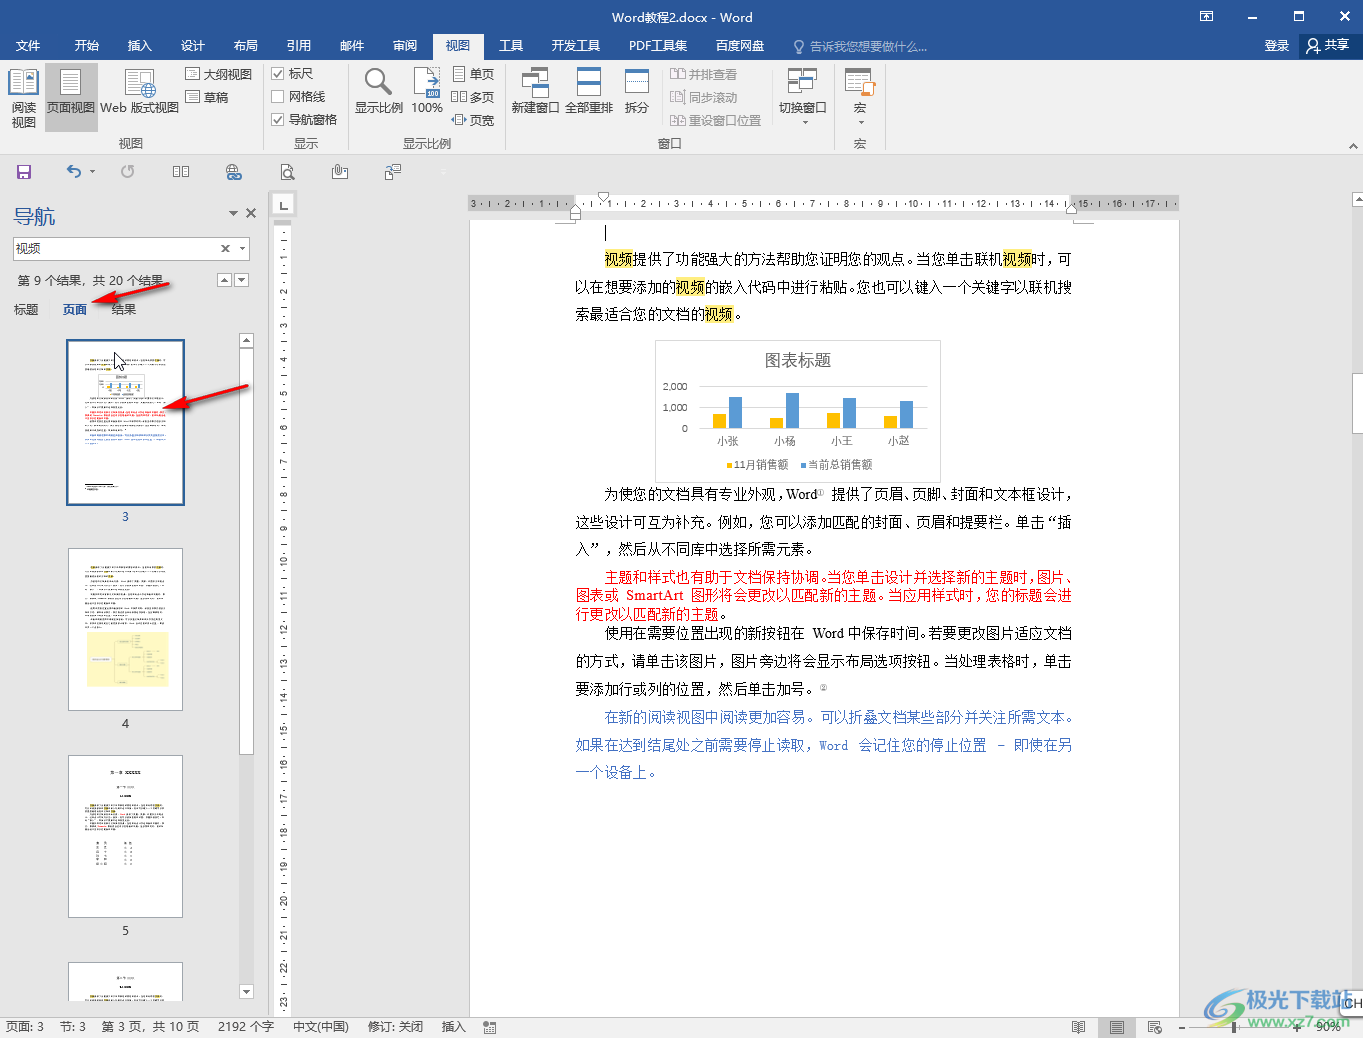The width and height of the screenshot is (1363, 1038).
Task: Click the globe link icon in quick toolbar
Action: pyautogui.click(x=234, y=172)
